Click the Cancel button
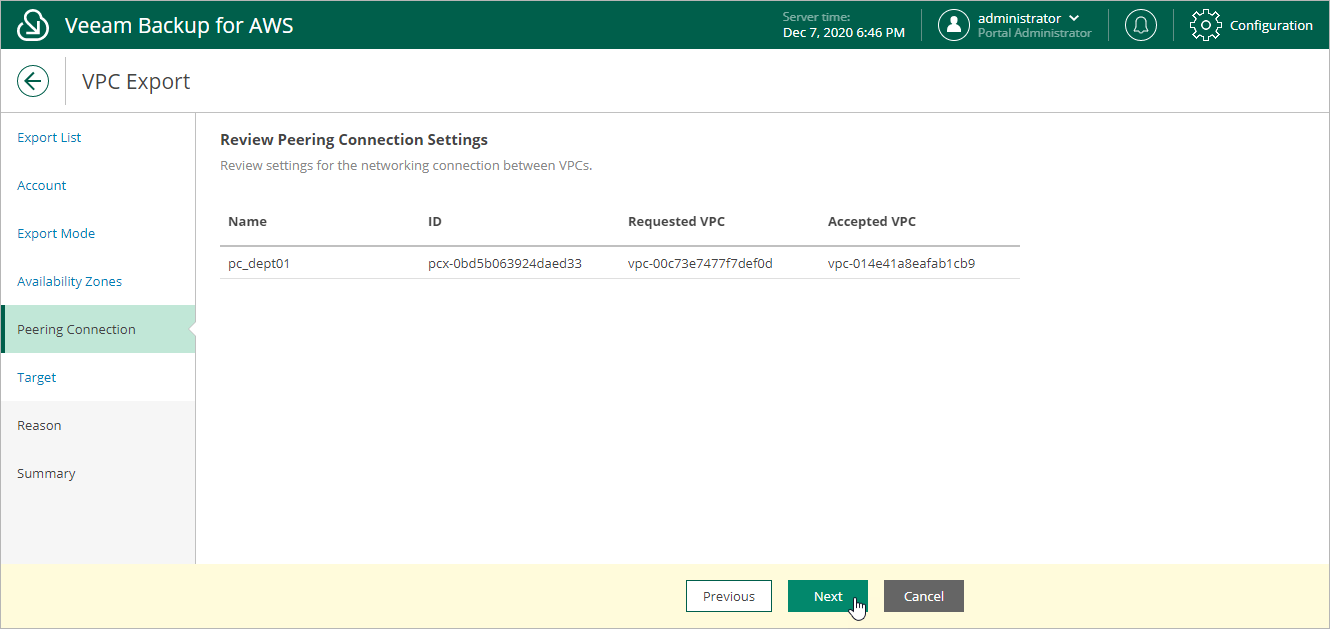This screenshot has width=1330, height=629. pyautogui.click(x=924, y=596)
